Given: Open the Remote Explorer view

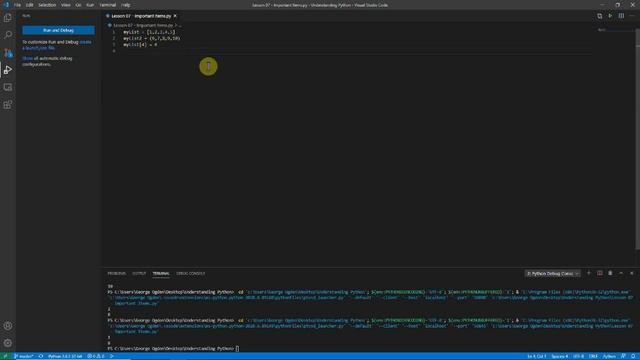Looking at the screenshot, I should 8,87.
